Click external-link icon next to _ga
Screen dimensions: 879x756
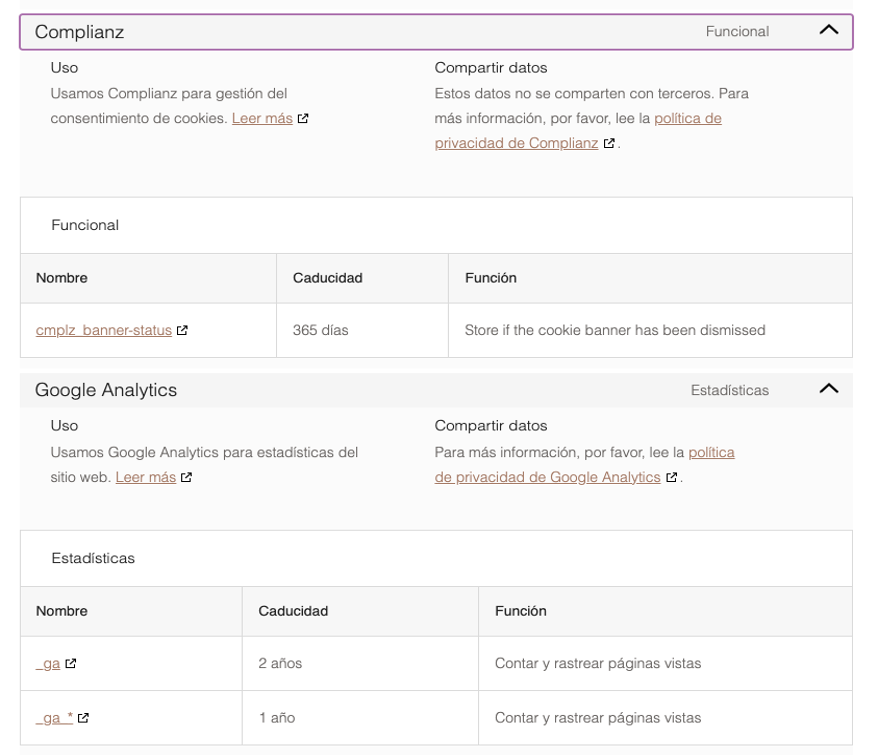point(70,664)
